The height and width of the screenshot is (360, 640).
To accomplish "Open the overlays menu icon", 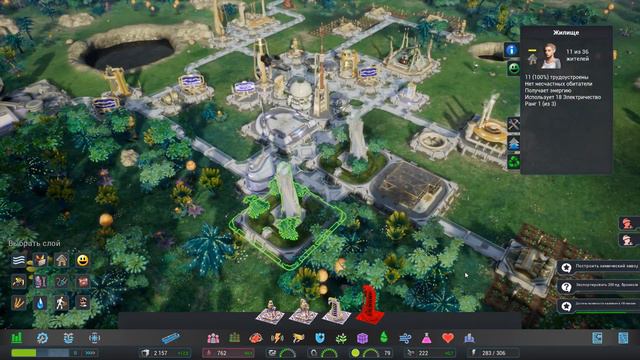I will pyautogui.click(x=68, y=338).
